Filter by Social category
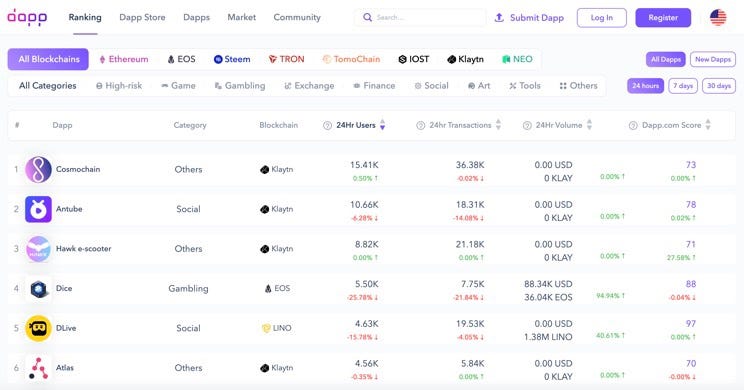The image size is (744, 390). pos(431,86)
